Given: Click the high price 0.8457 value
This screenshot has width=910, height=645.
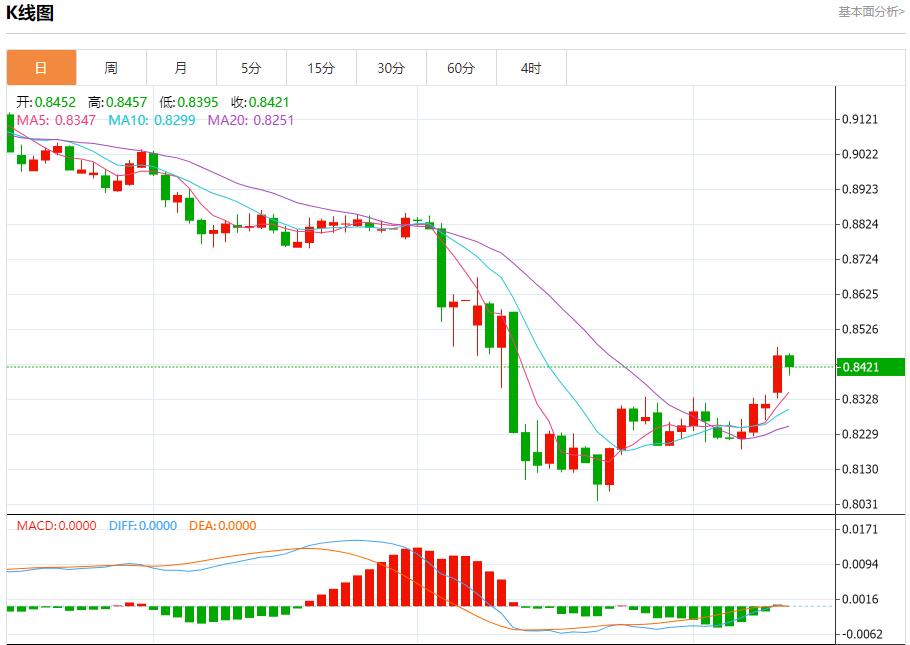Looking at the screenshot, I should coord(127,102).
